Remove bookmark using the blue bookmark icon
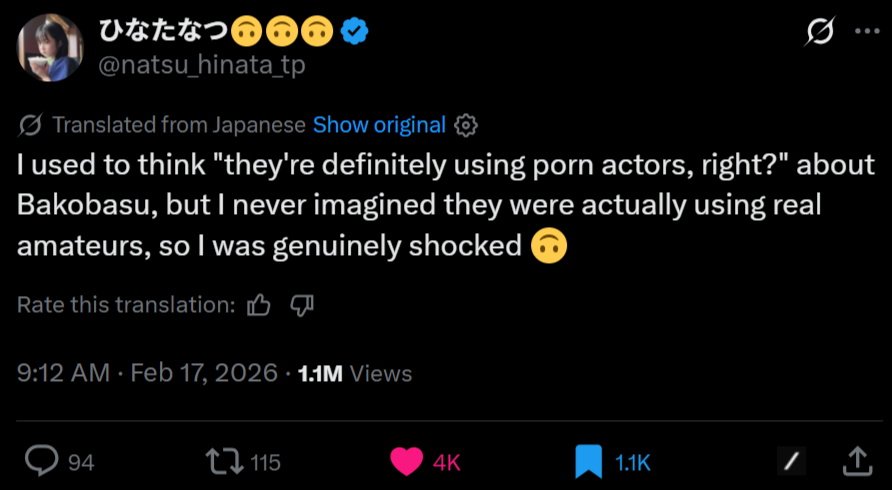 pos(588,461)
